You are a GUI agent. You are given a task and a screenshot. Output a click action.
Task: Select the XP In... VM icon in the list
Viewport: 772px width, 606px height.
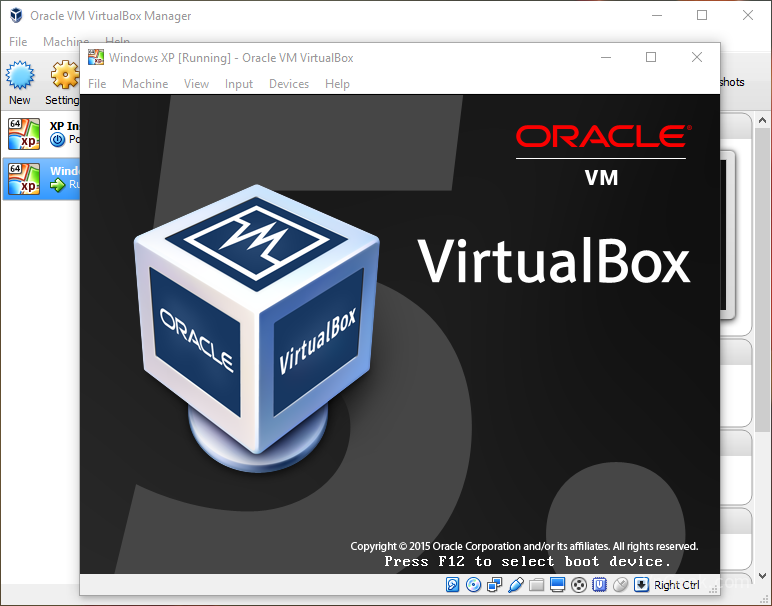[24, 134]
